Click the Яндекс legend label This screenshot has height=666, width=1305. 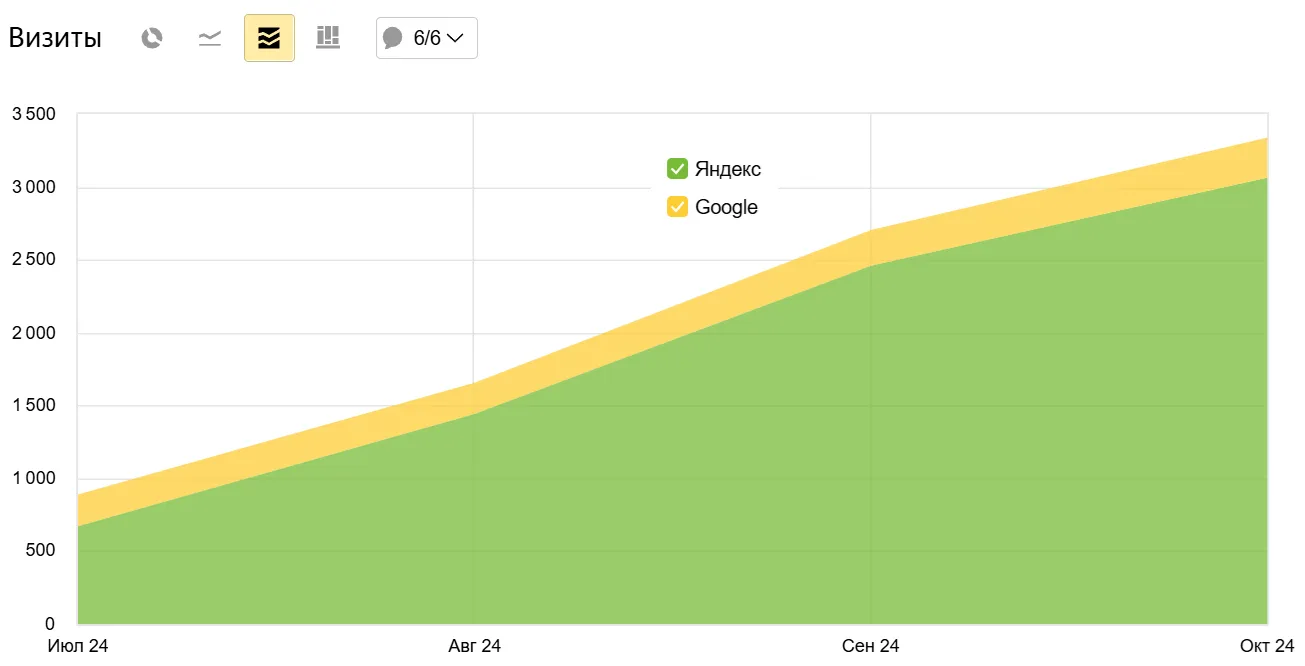click(x=728, y=169)
